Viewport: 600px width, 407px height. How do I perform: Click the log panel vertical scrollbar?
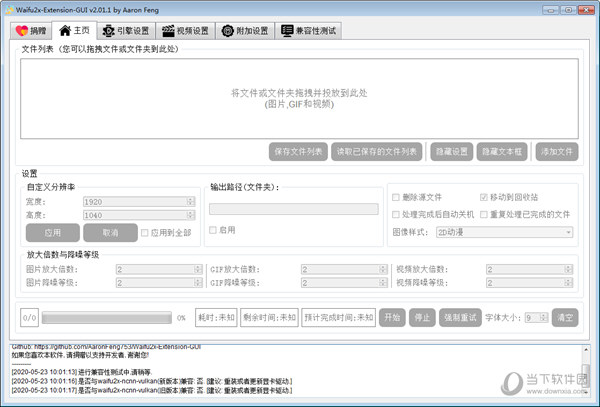pyautogui.click(x=586, y=370)
